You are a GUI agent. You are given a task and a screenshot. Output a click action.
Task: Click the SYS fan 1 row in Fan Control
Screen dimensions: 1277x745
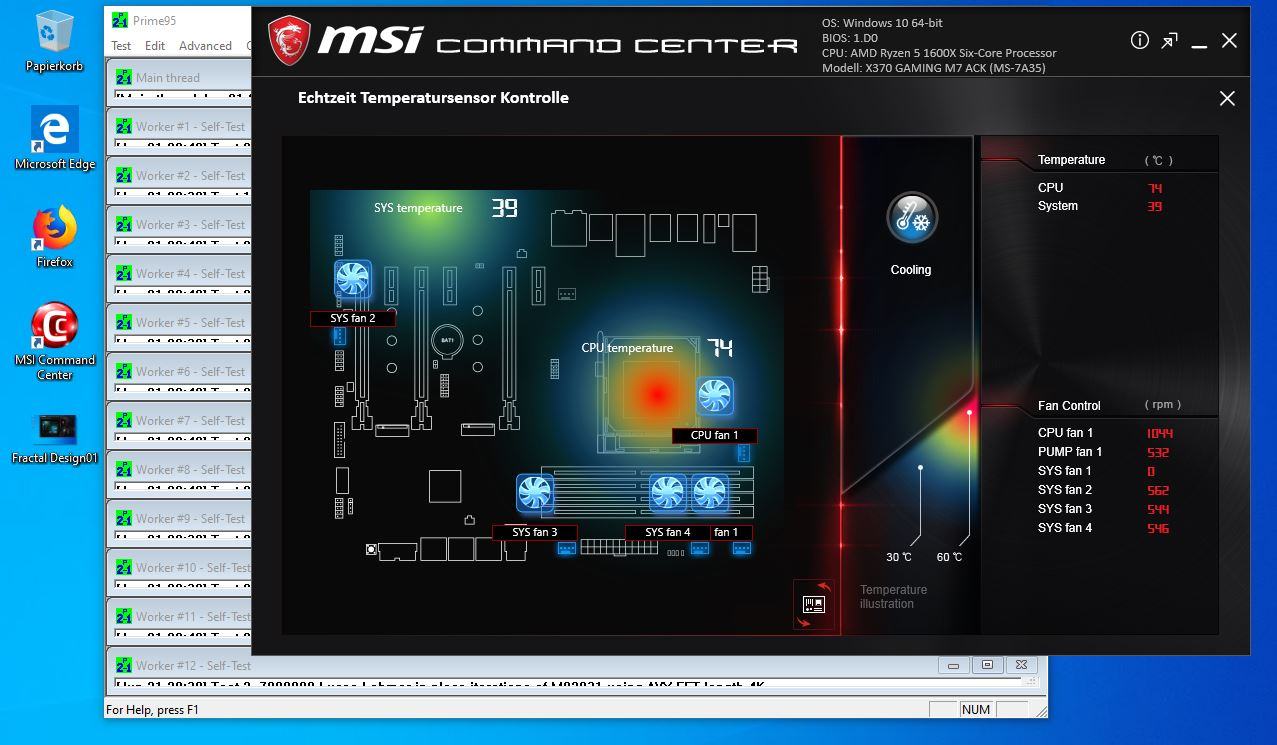1104,471
